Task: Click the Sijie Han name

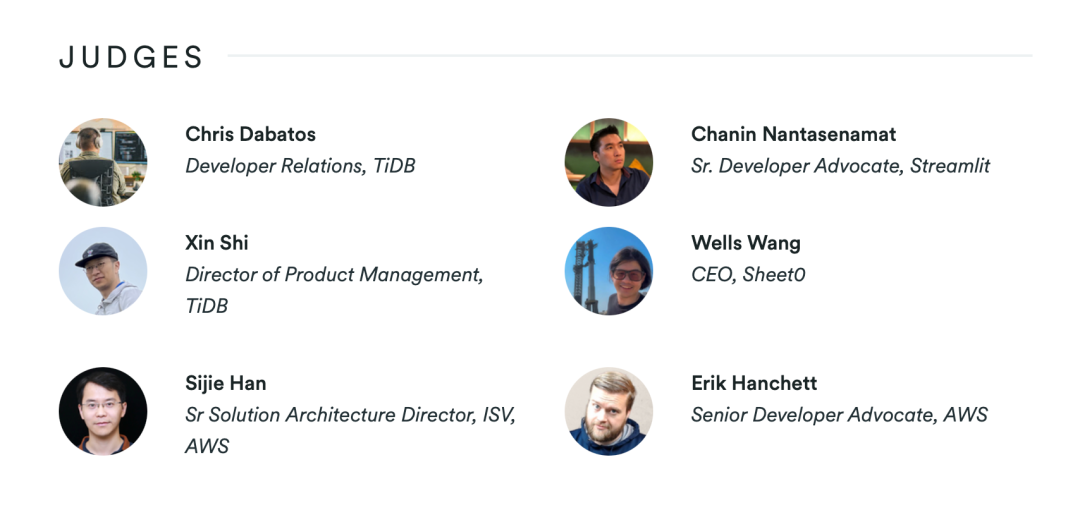Action: click(226, 383)
